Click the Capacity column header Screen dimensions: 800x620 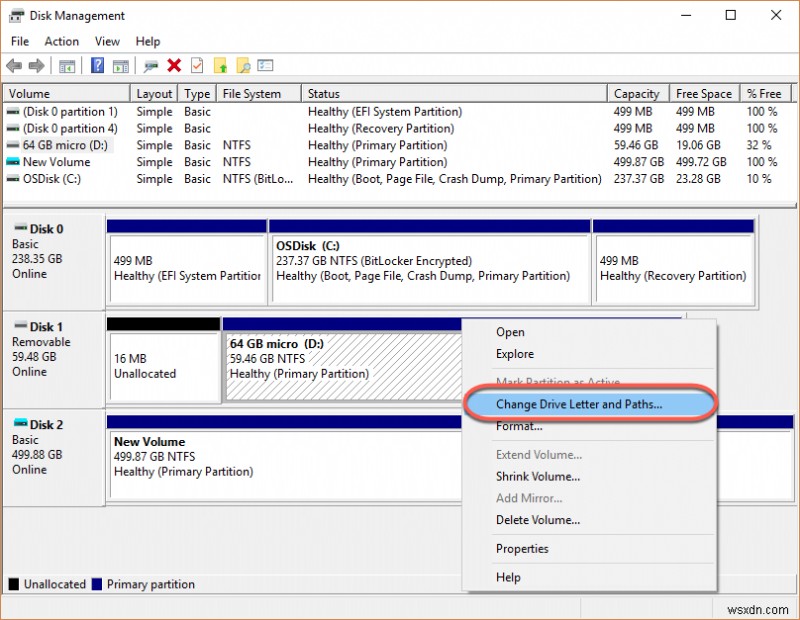pyautogui.click(x=638, y=94)
